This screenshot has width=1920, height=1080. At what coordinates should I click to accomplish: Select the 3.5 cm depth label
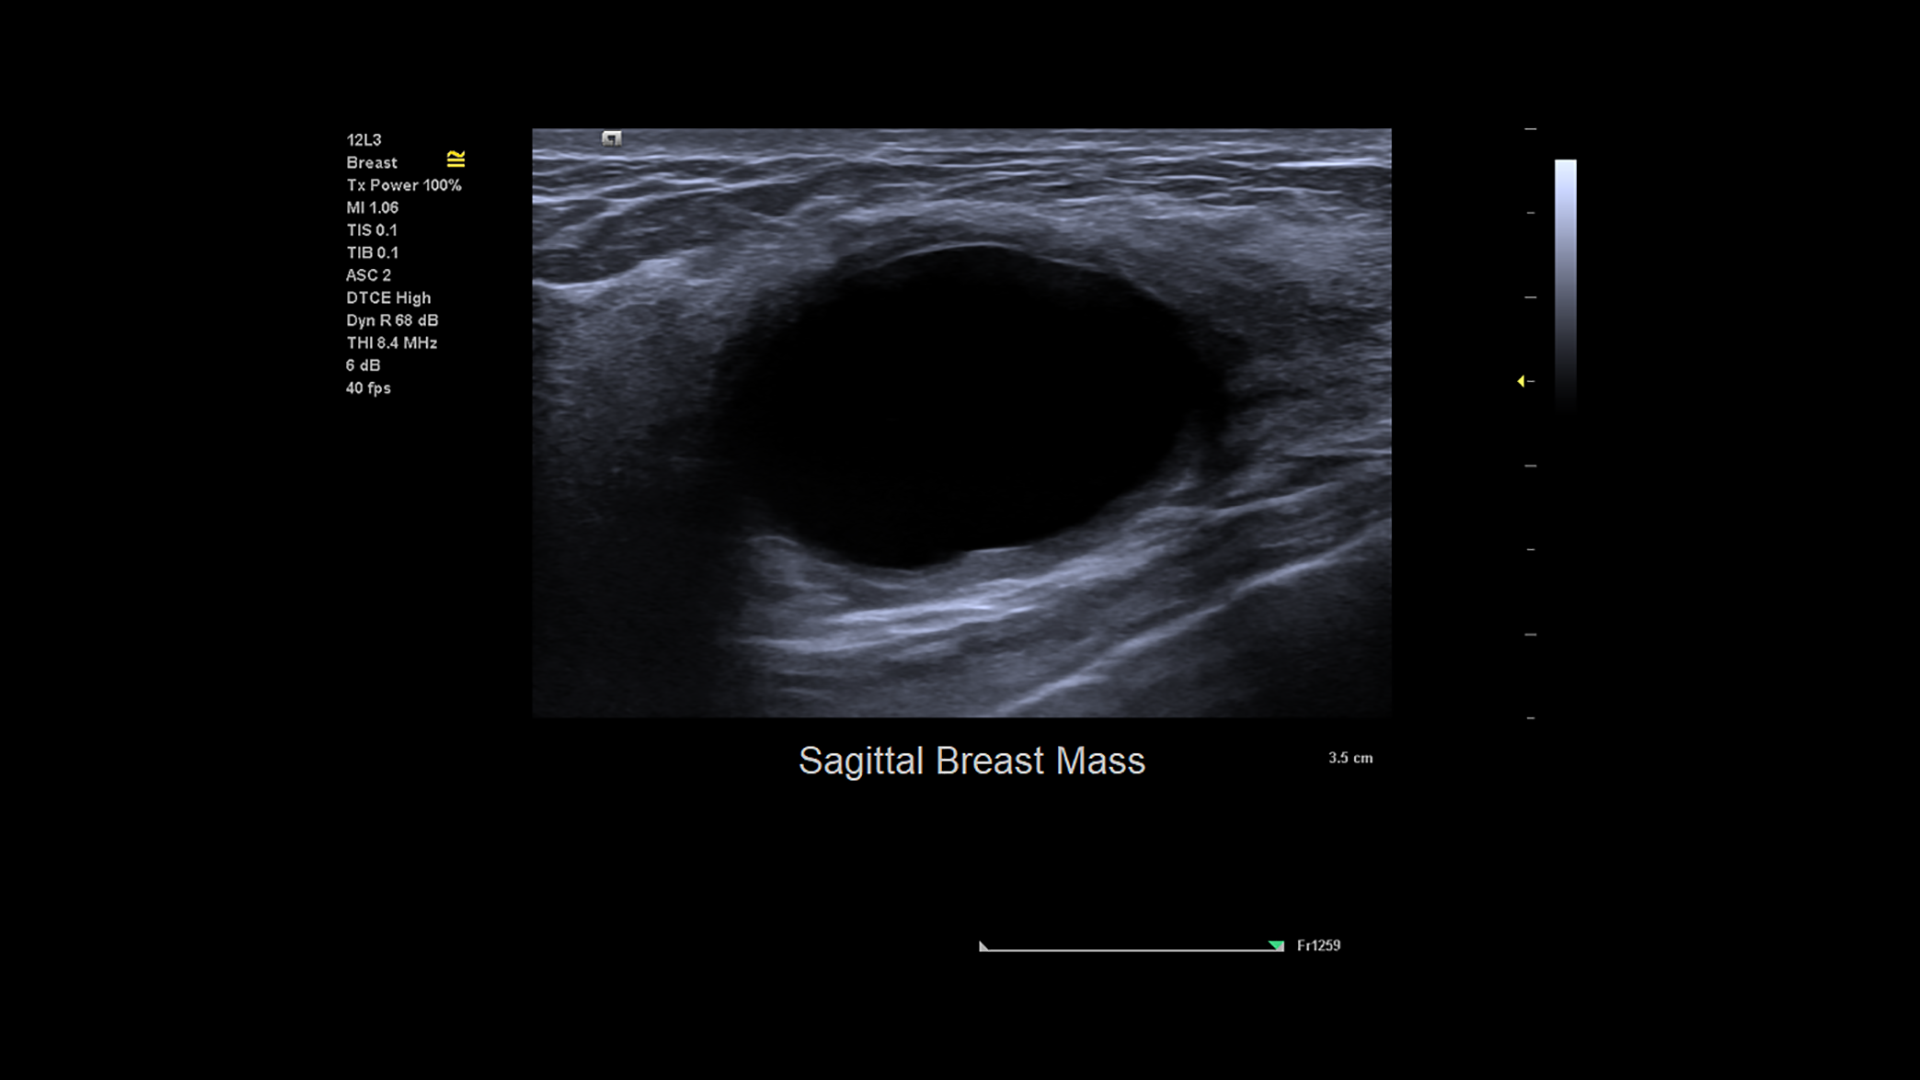[x=1348, y=758]
